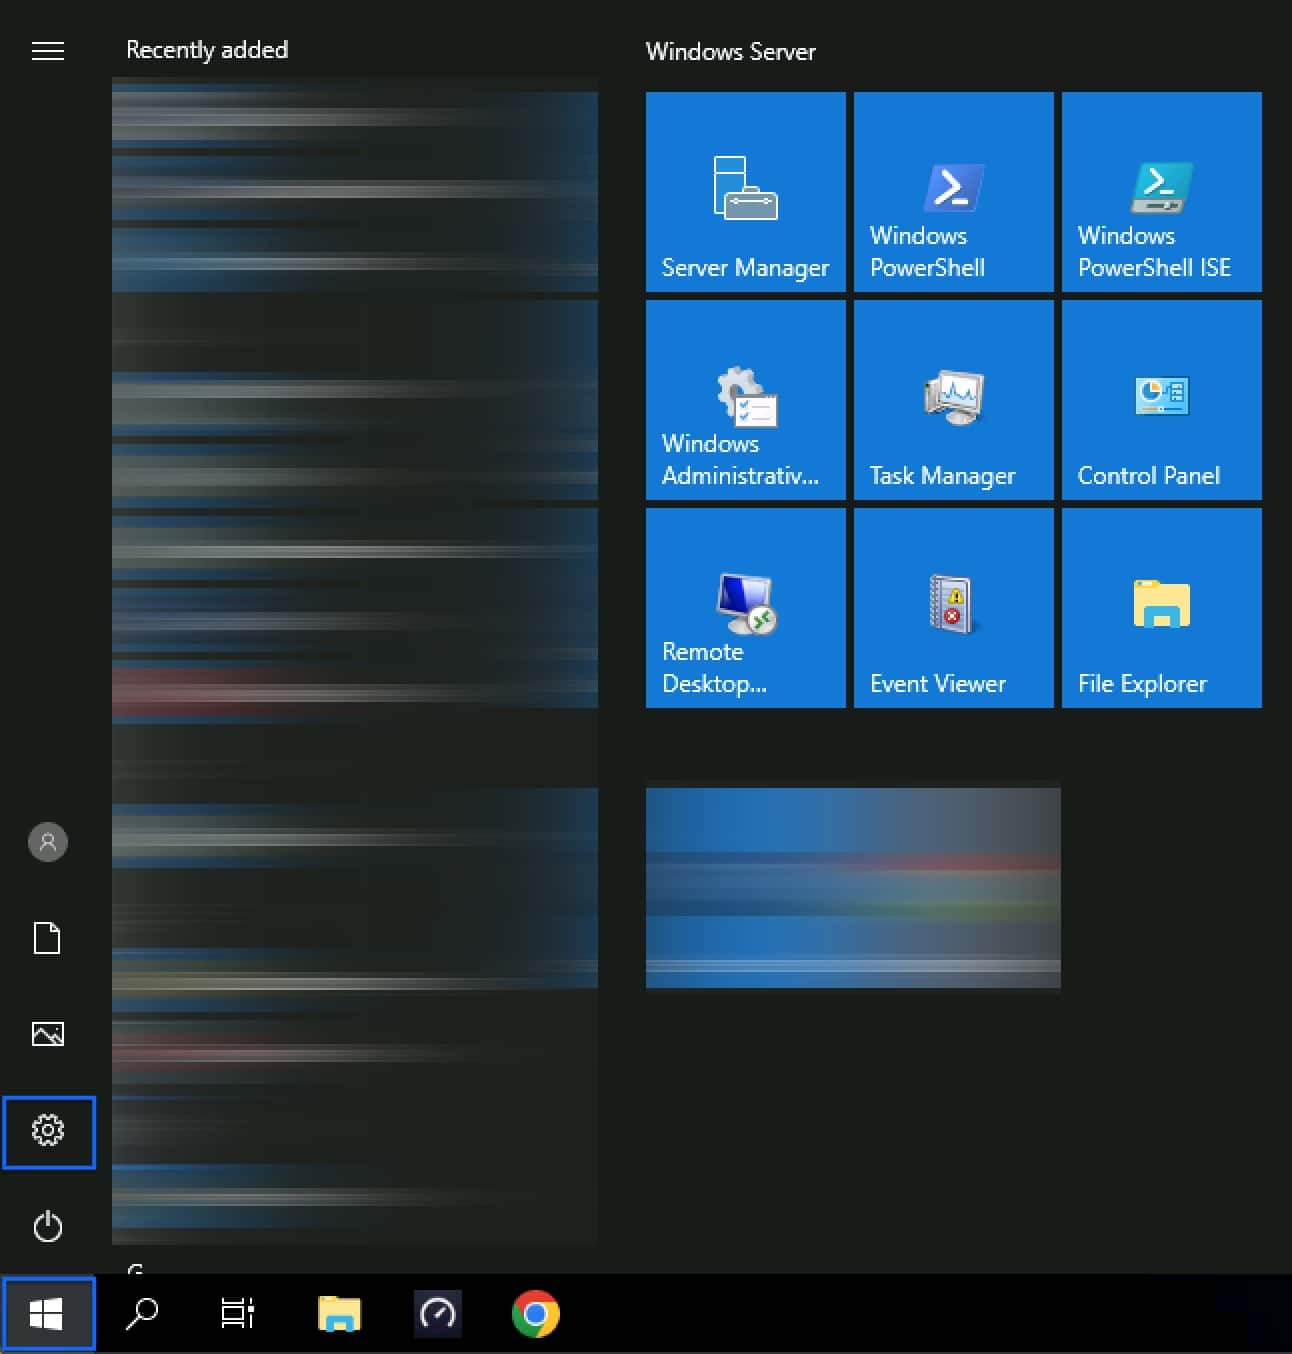Screen dimensions: 1292x1354
Task: Click the Windows Start button
Action: [48, 1314]
